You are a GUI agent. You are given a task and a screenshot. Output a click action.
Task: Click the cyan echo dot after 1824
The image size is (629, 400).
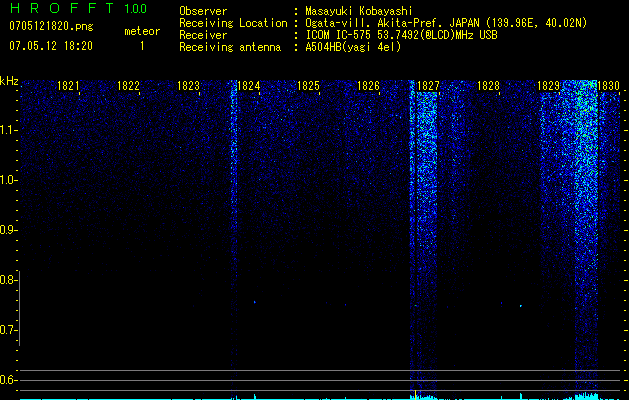pyautogui.click(x=255, y=302)
